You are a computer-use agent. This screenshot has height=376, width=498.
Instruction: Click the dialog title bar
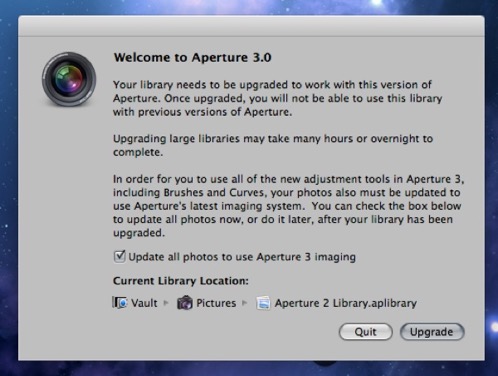(251, 26)
